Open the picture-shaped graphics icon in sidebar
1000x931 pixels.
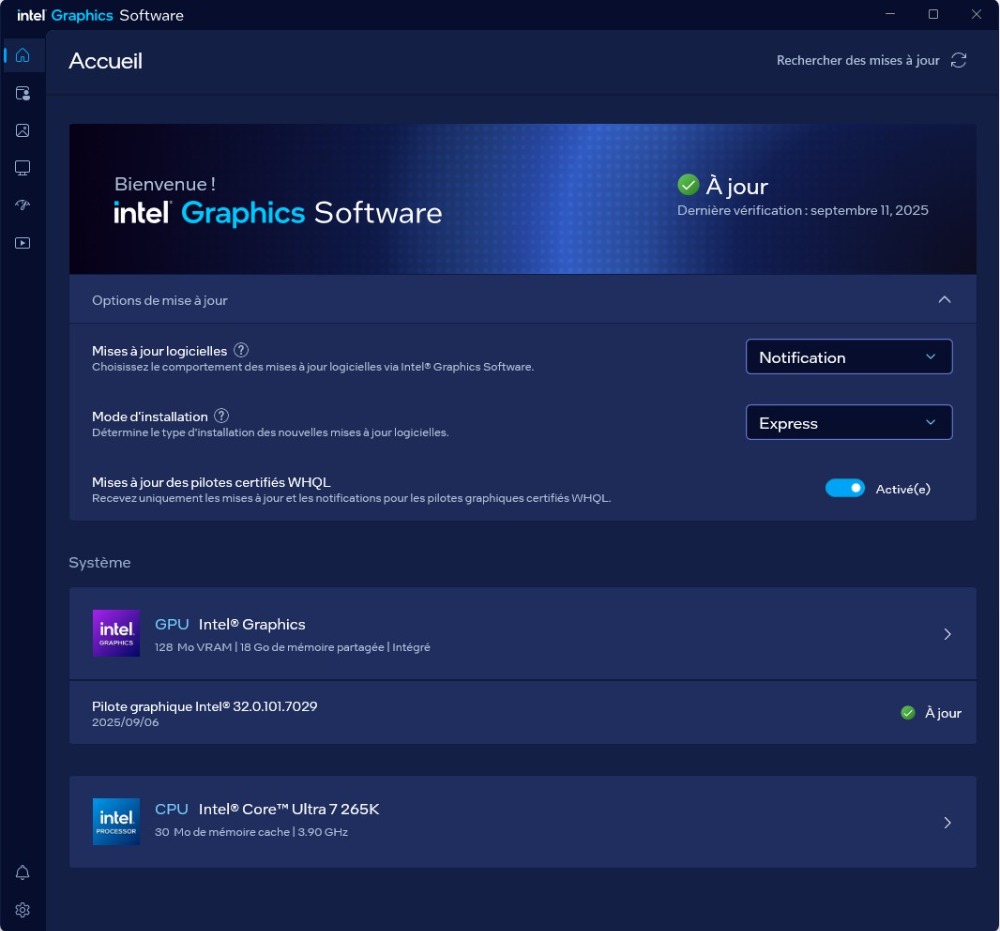pos(22,130)
